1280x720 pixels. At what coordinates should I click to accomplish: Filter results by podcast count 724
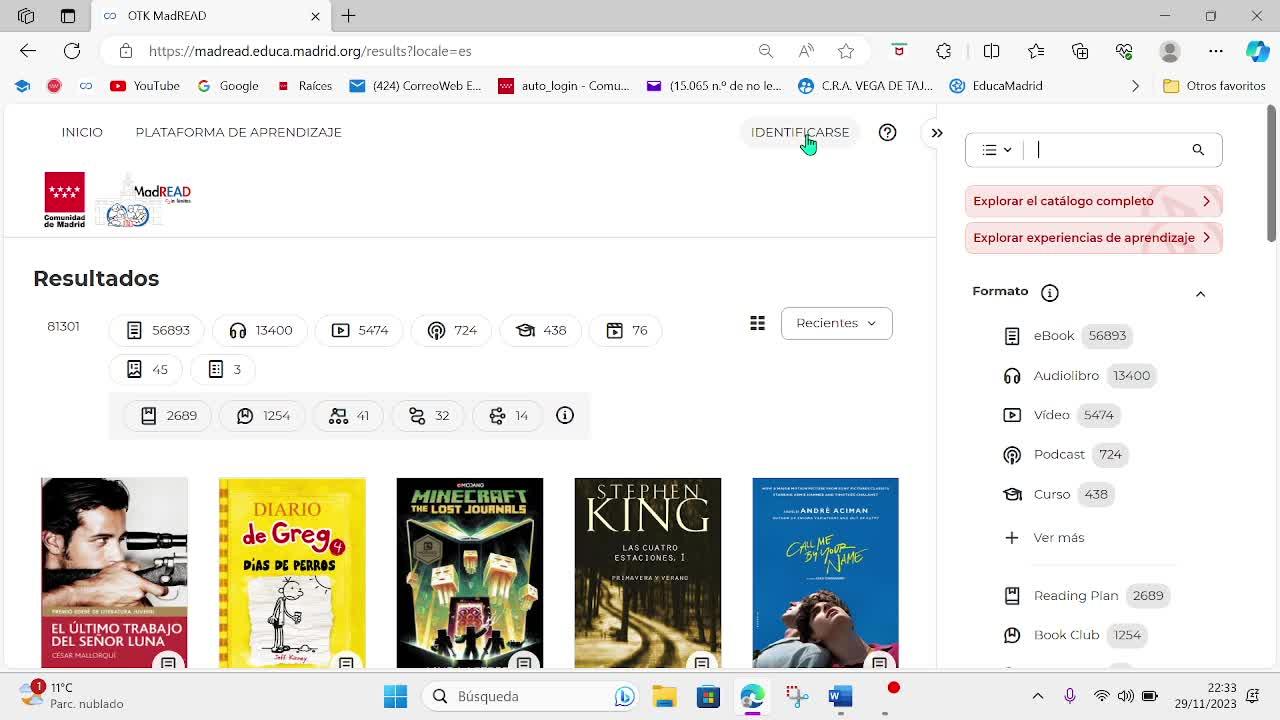click(x=452, y=330)
